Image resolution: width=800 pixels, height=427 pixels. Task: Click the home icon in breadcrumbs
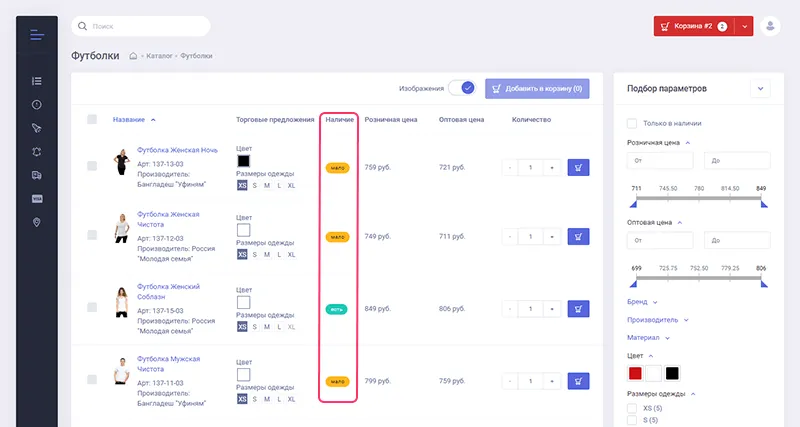tap(133, 56)
